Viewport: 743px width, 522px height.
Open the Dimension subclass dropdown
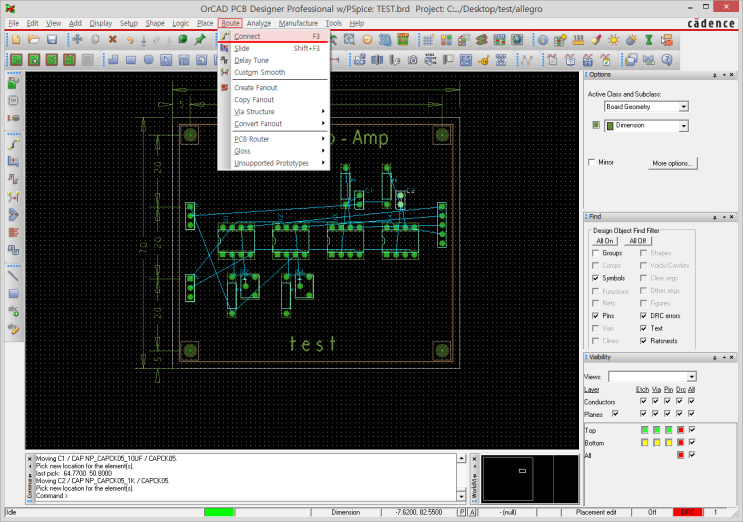pos(683,126)
